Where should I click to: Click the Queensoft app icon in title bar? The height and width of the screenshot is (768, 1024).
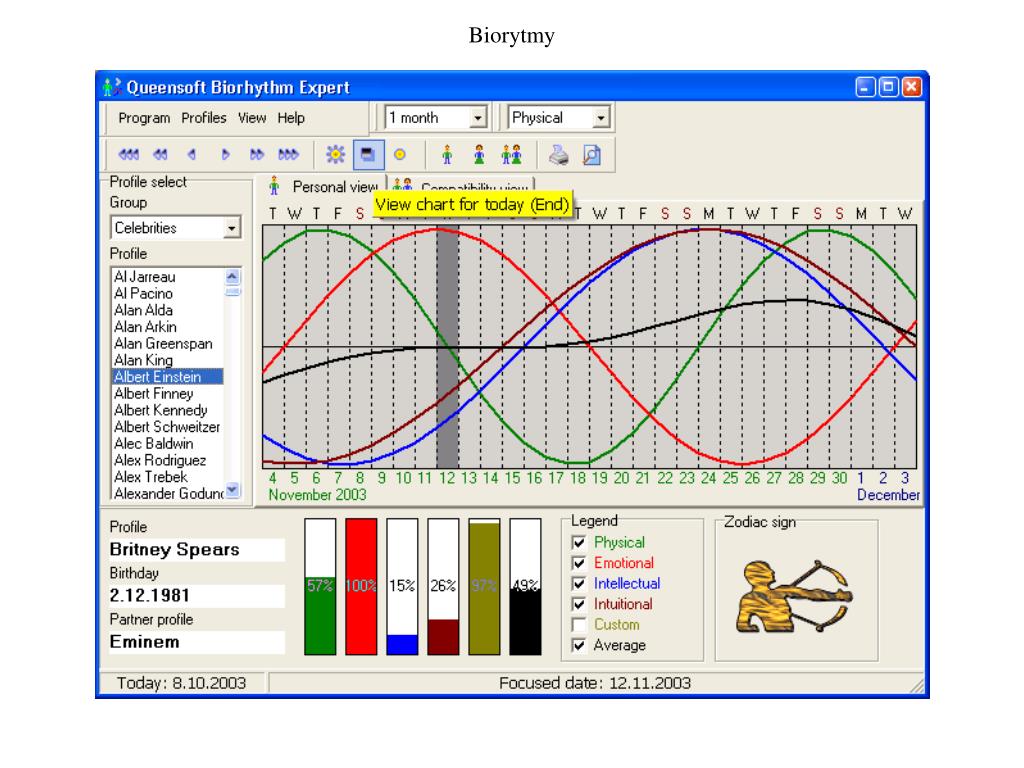pos(112,87)
